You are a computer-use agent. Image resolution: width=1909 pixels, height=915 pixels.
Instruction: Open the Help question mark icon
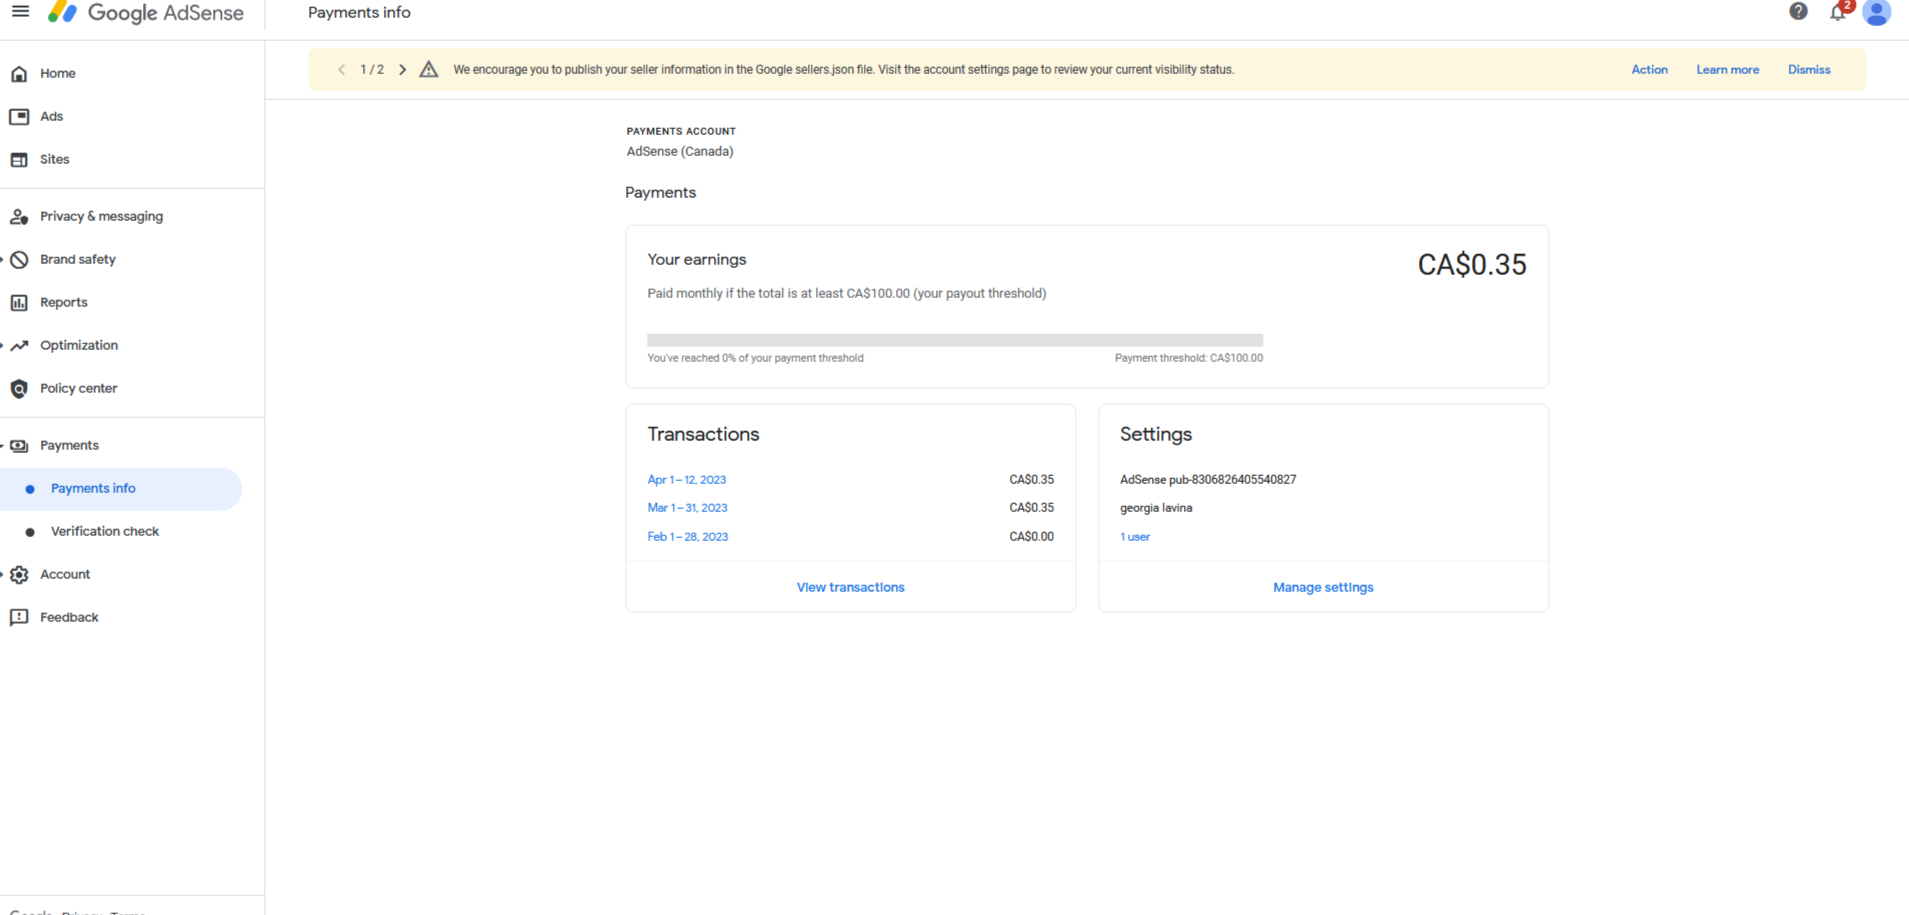[1798, 12]
